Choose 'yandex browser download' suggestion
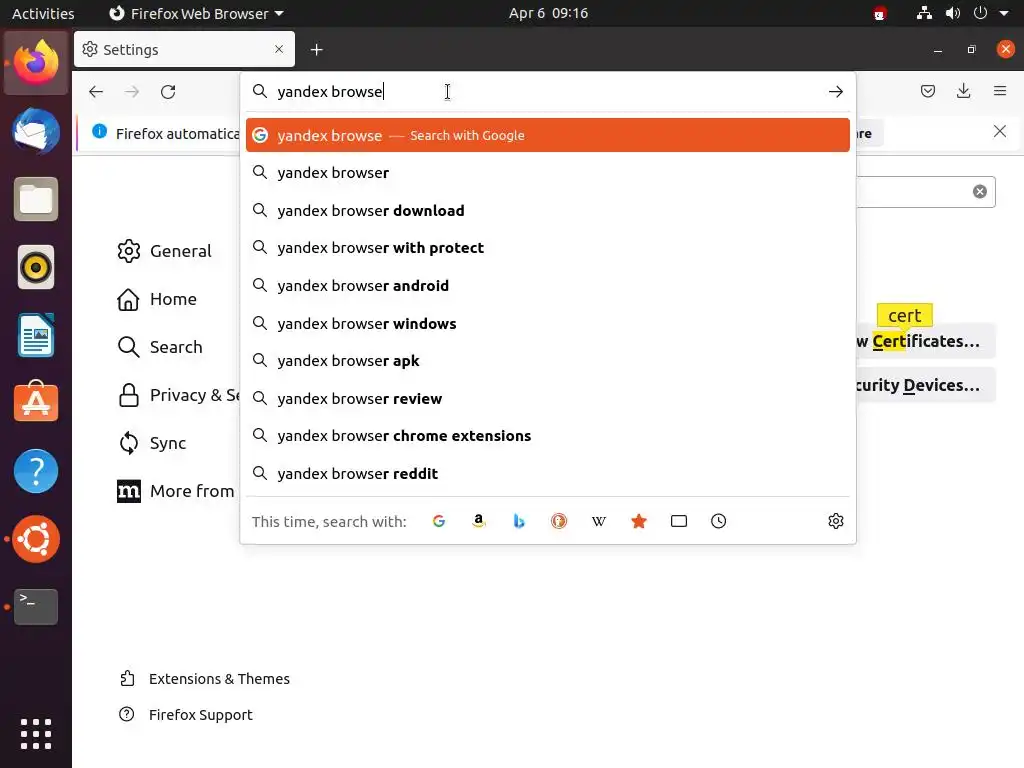The height and width of the screenshot is (768, 1024). point(547,210)
